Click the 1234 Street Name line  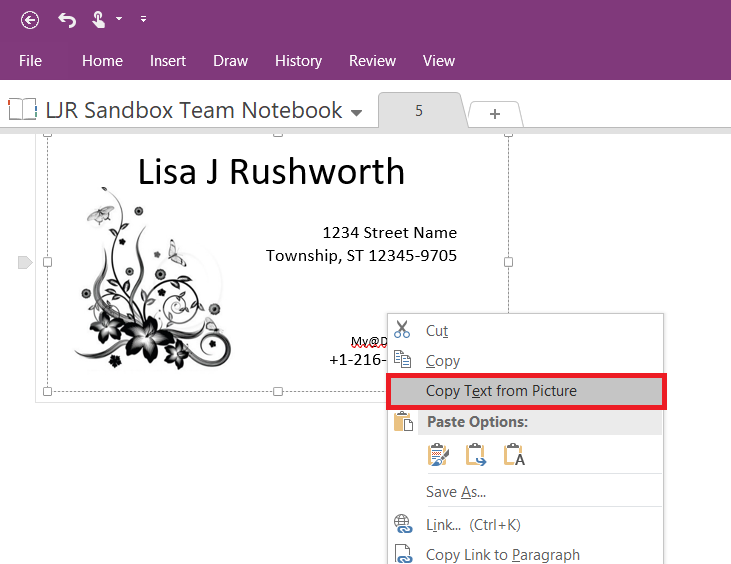pyautogui.click(x=390, y=232)
